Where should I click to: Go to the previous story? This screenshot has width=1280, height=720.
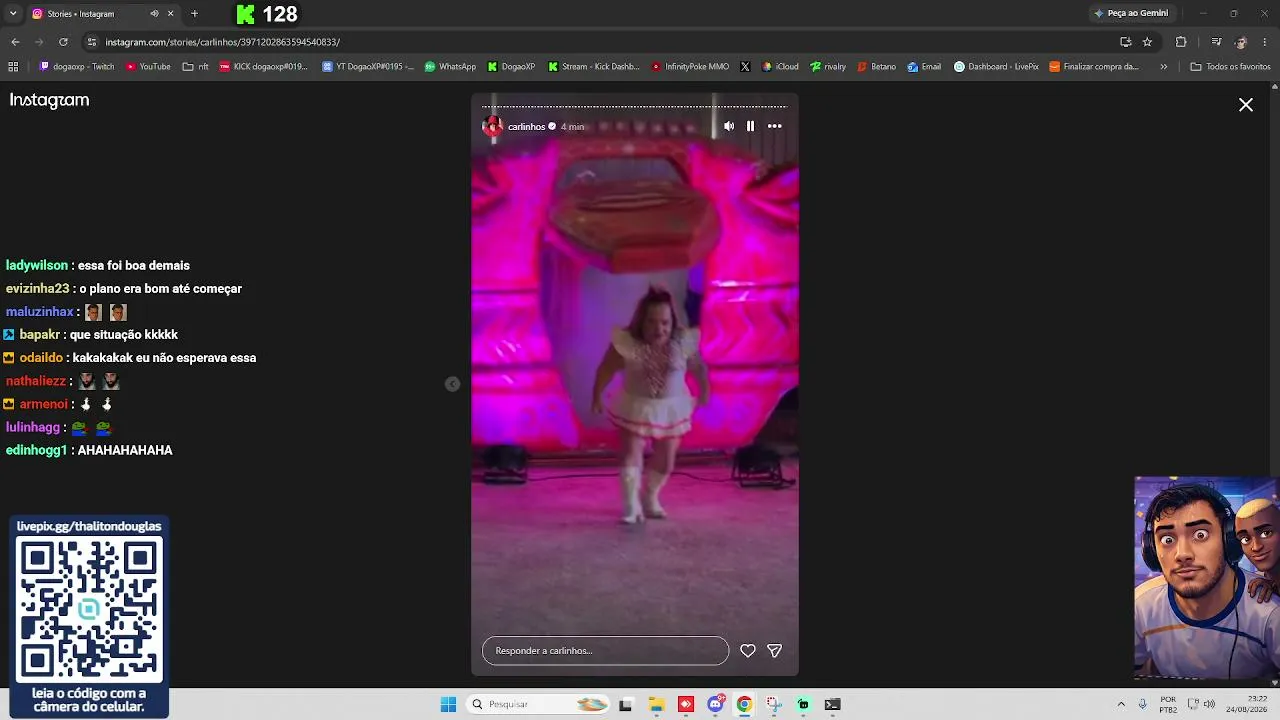pos(452,384)
